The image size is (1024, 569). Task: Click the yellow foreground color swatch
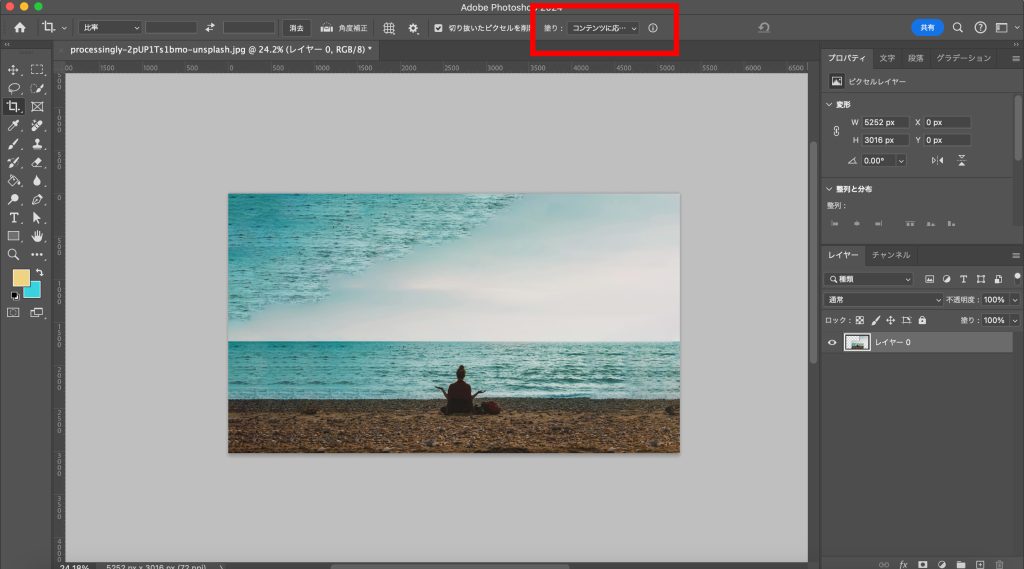pyautogui.click(x=21, y=277)
